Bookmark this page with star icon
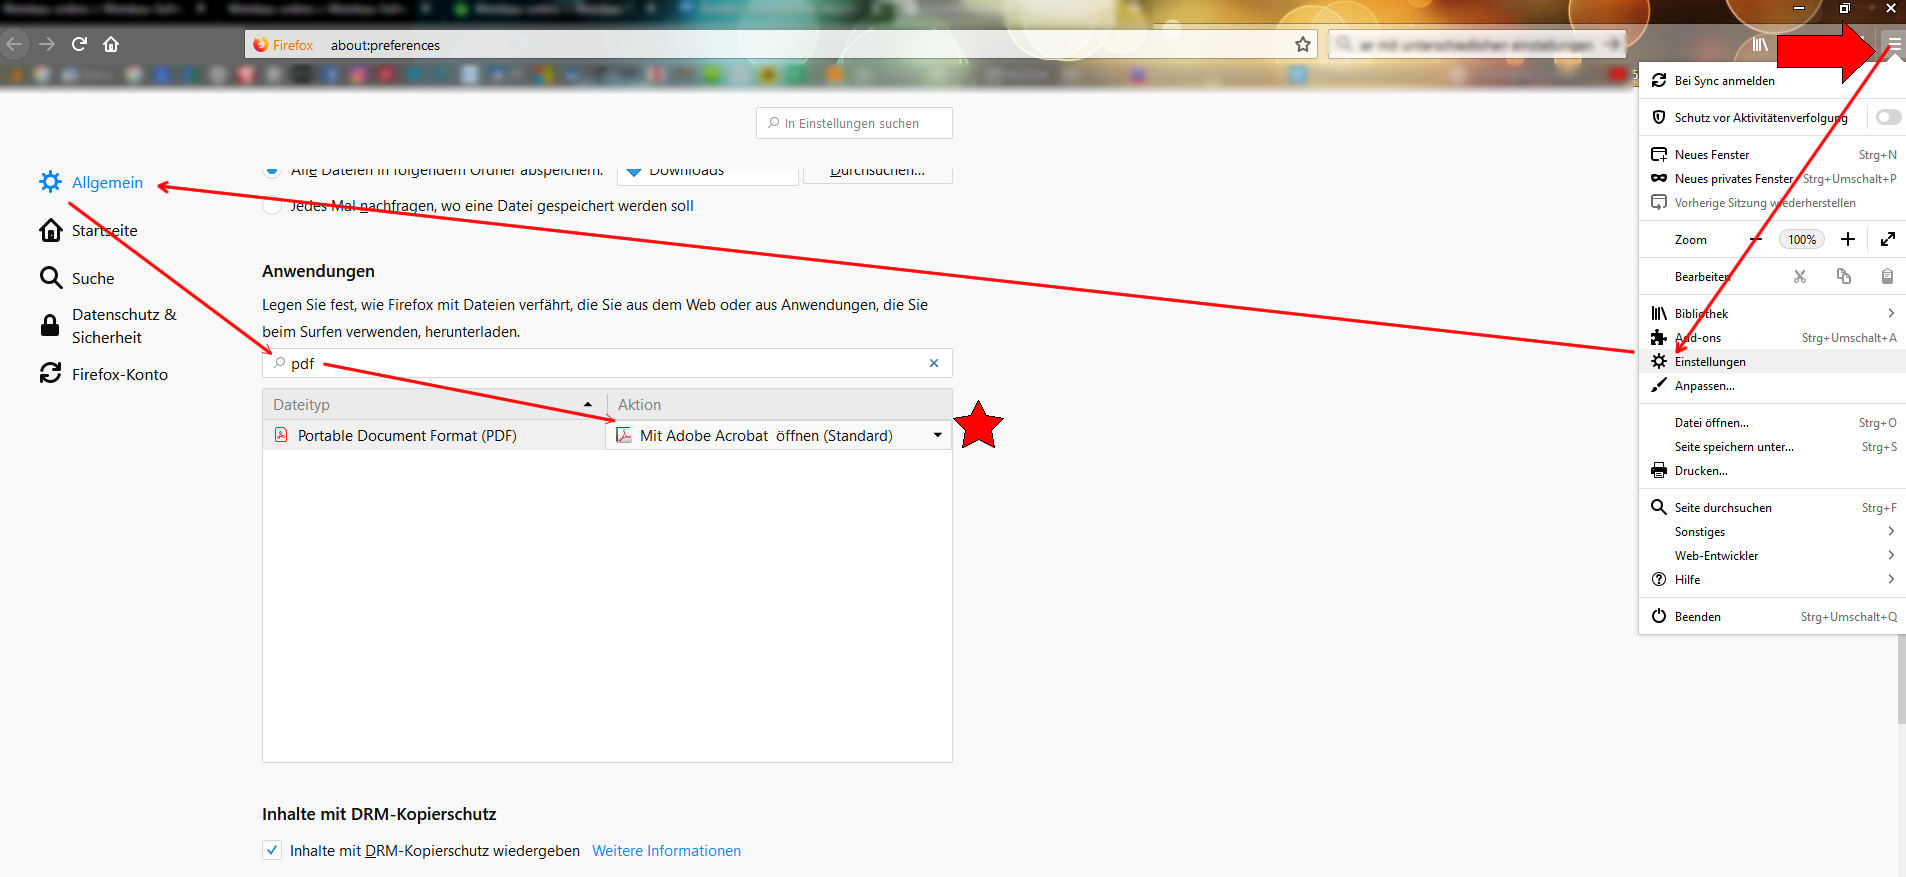The width and height of the screenshot is (1906, 877). coord(1302,44)
